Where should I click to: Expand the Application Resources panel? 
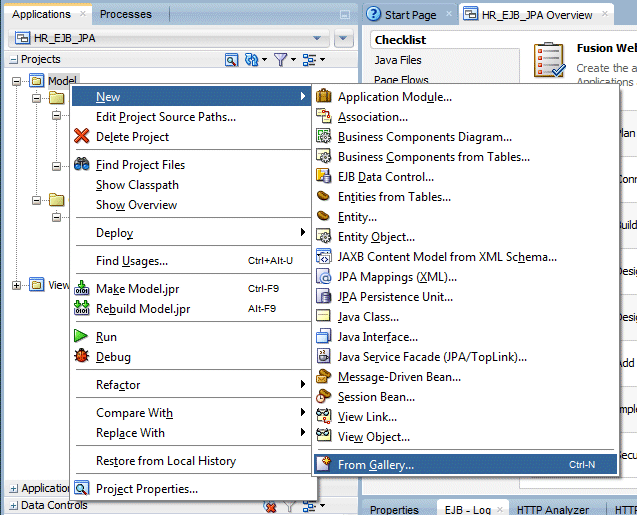point(13,488)
